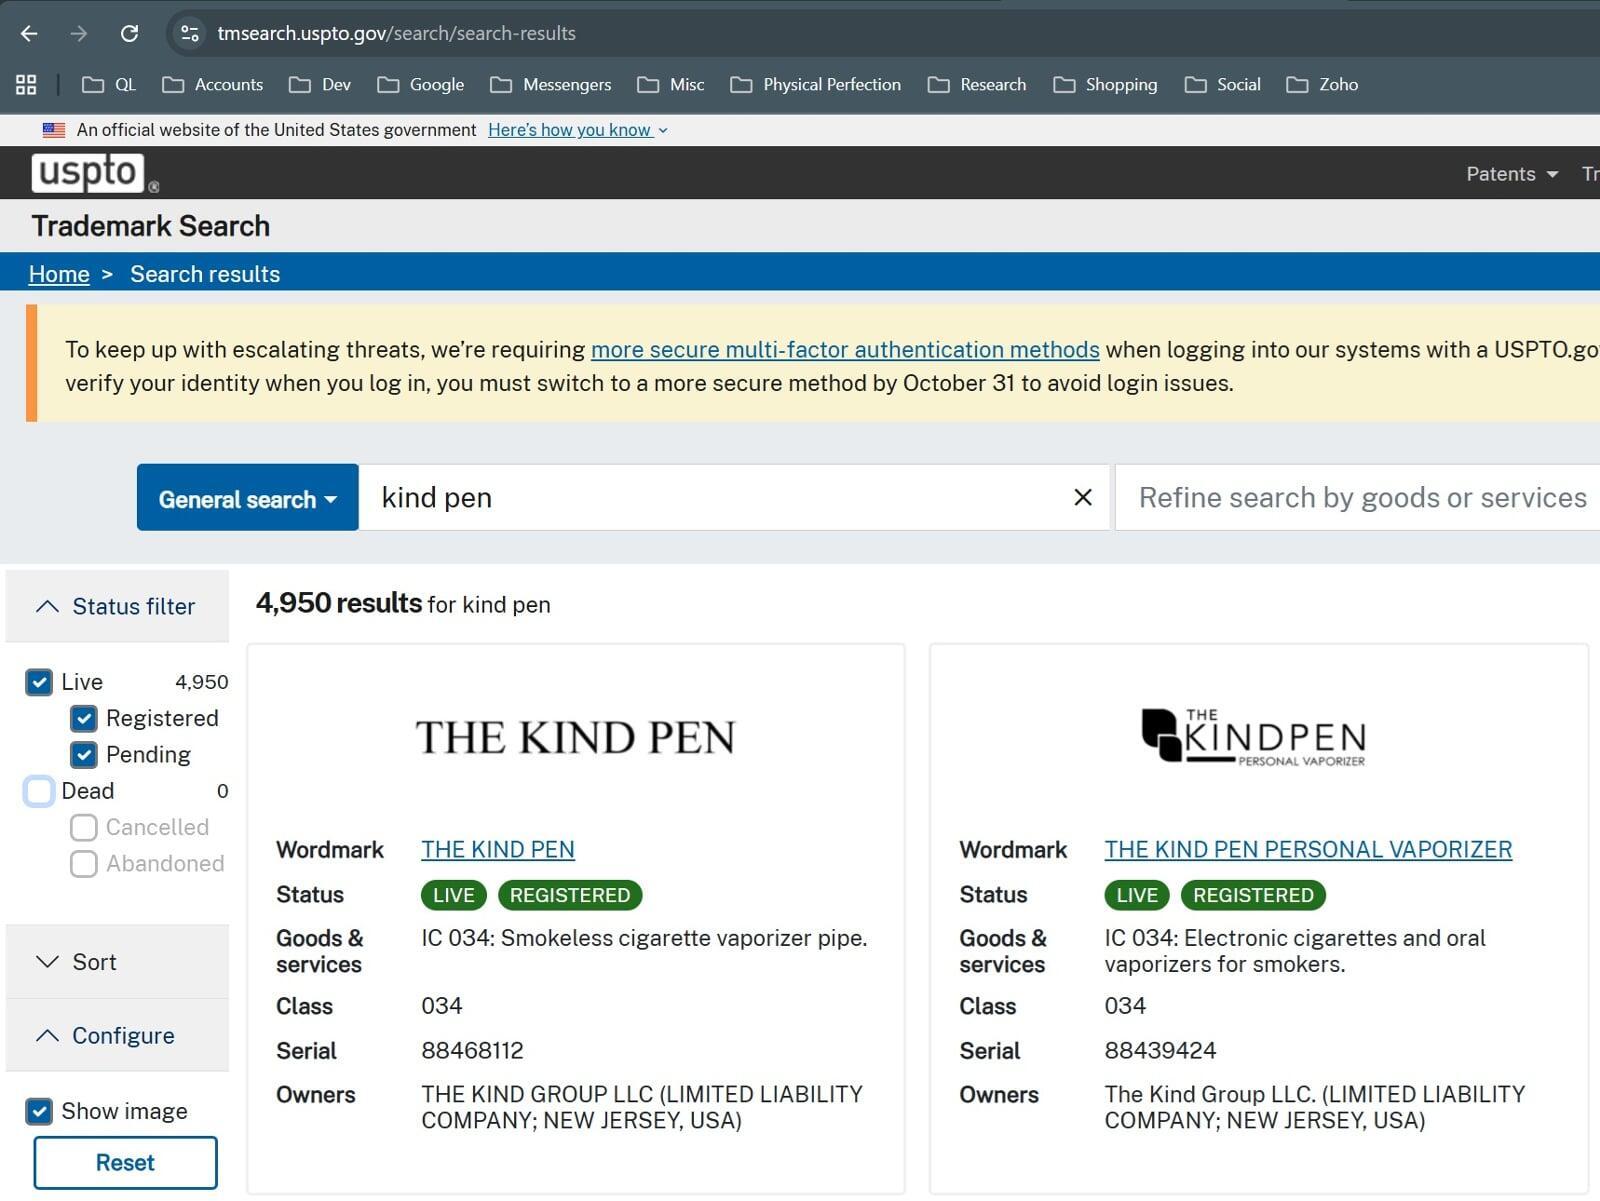
Task: Collapse the Configure section
Action: 117,1036
